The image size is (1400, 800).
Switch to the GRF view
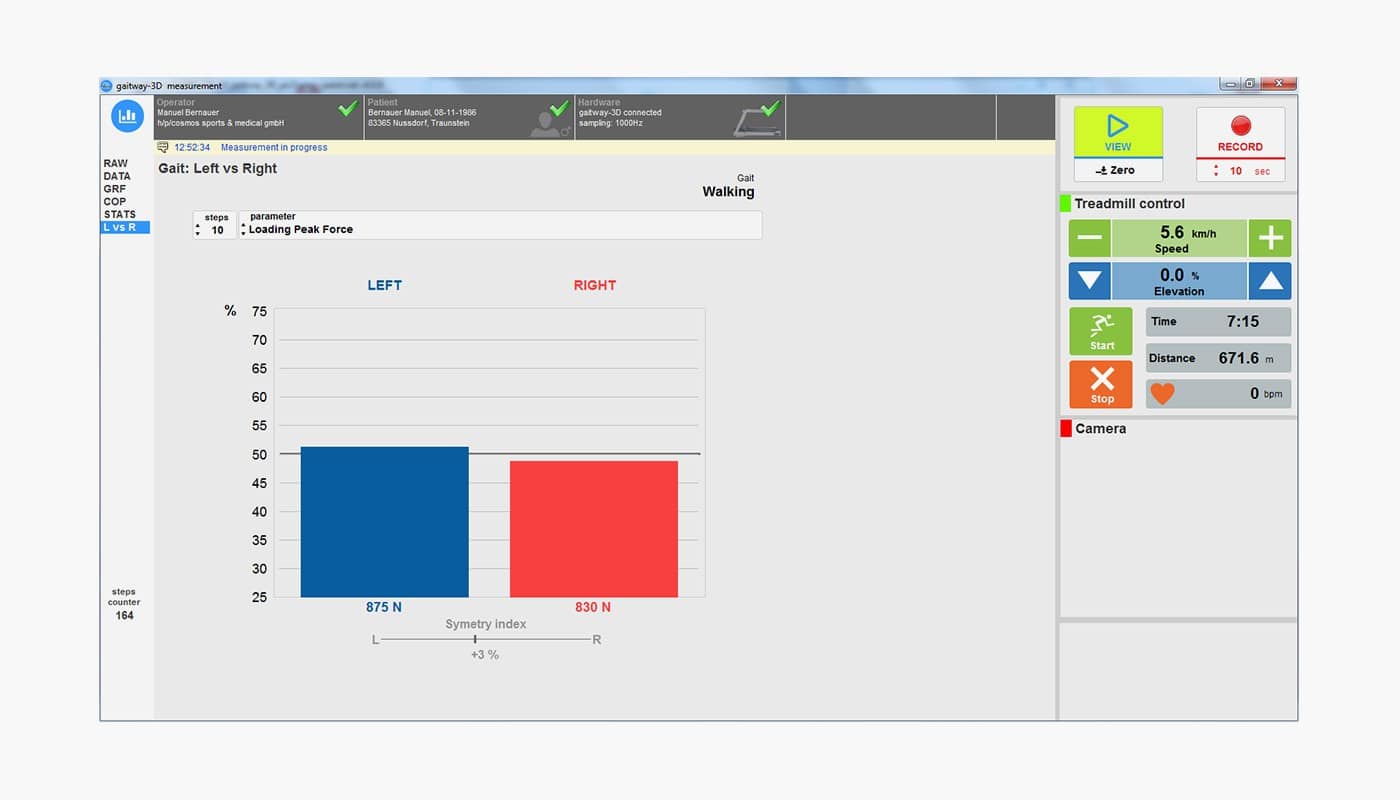pos(115,189)
